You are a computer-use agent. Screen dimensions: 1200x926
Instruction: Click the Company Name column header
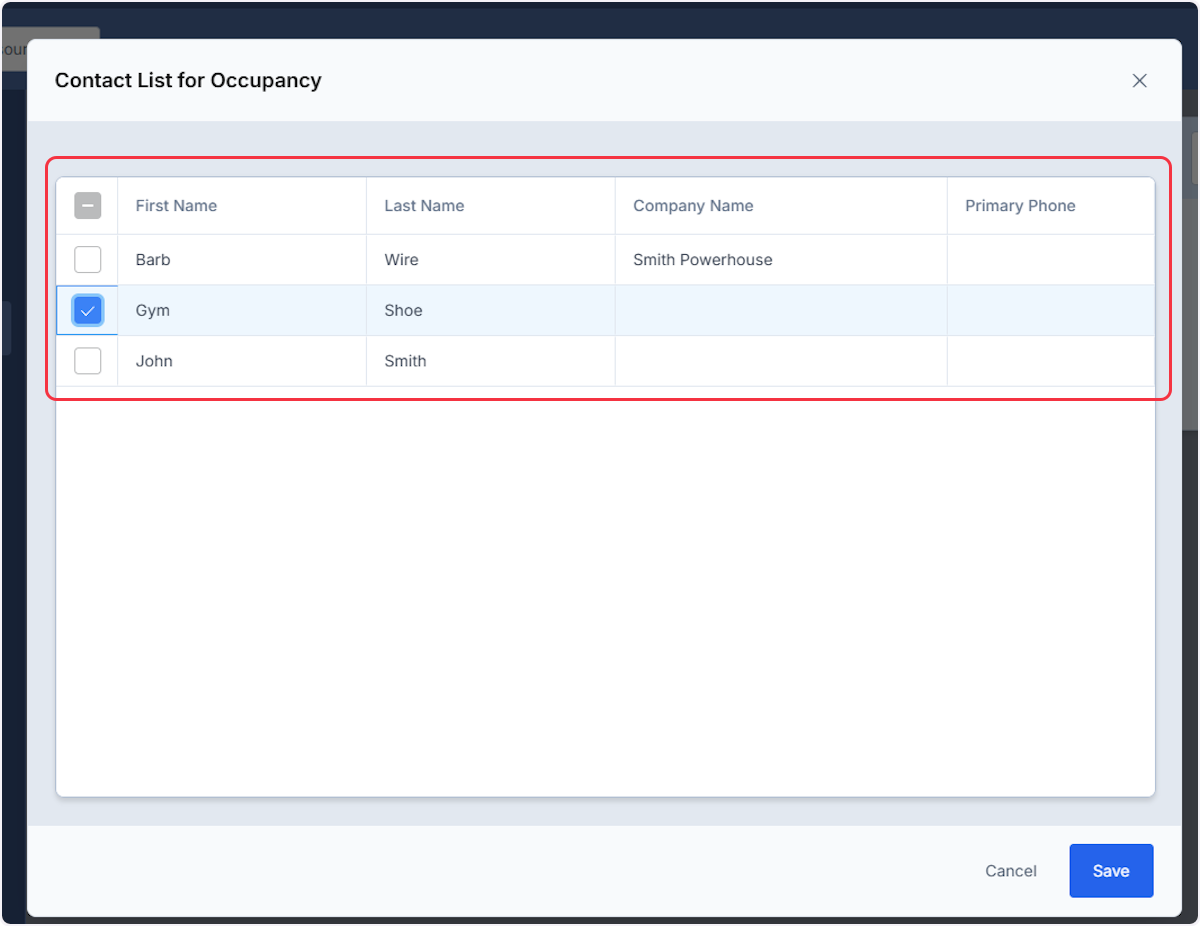tap(781, 206)
